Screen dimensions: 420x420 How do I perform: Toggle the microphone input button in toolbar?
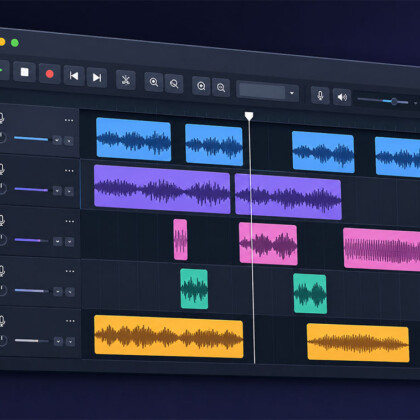(x=320, y=96)
